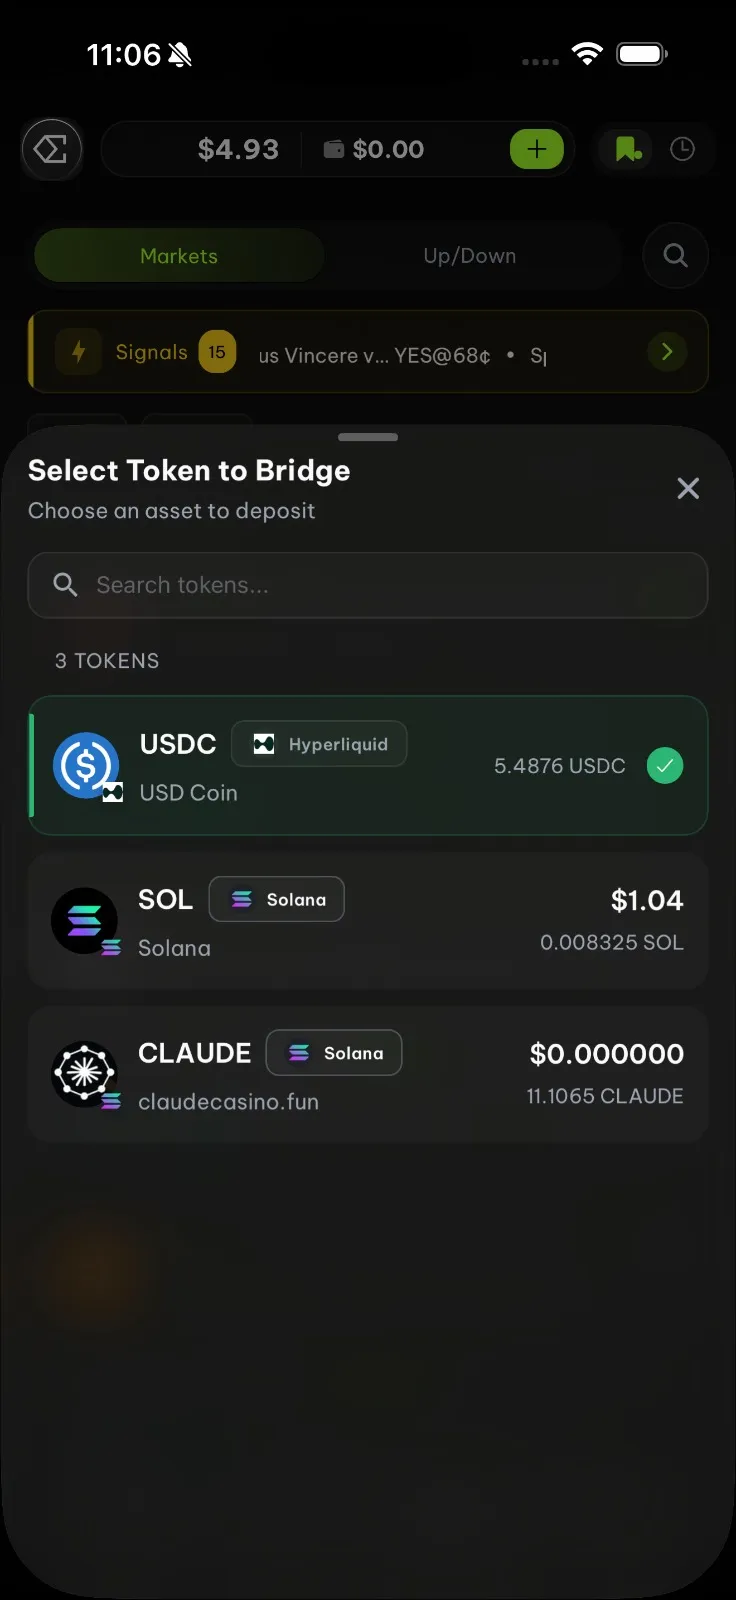Click the USDC coin logo
Viewport: 736px width, 1600px height.
[x=86, y=766]
